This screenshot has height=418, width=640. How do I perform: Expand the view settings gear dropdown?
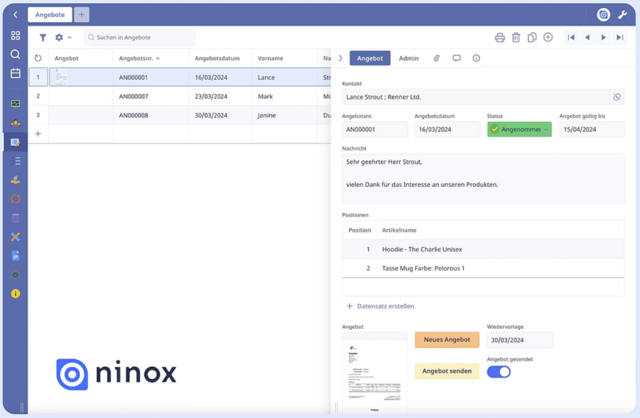pyautogui.click(x=63, y=38)
